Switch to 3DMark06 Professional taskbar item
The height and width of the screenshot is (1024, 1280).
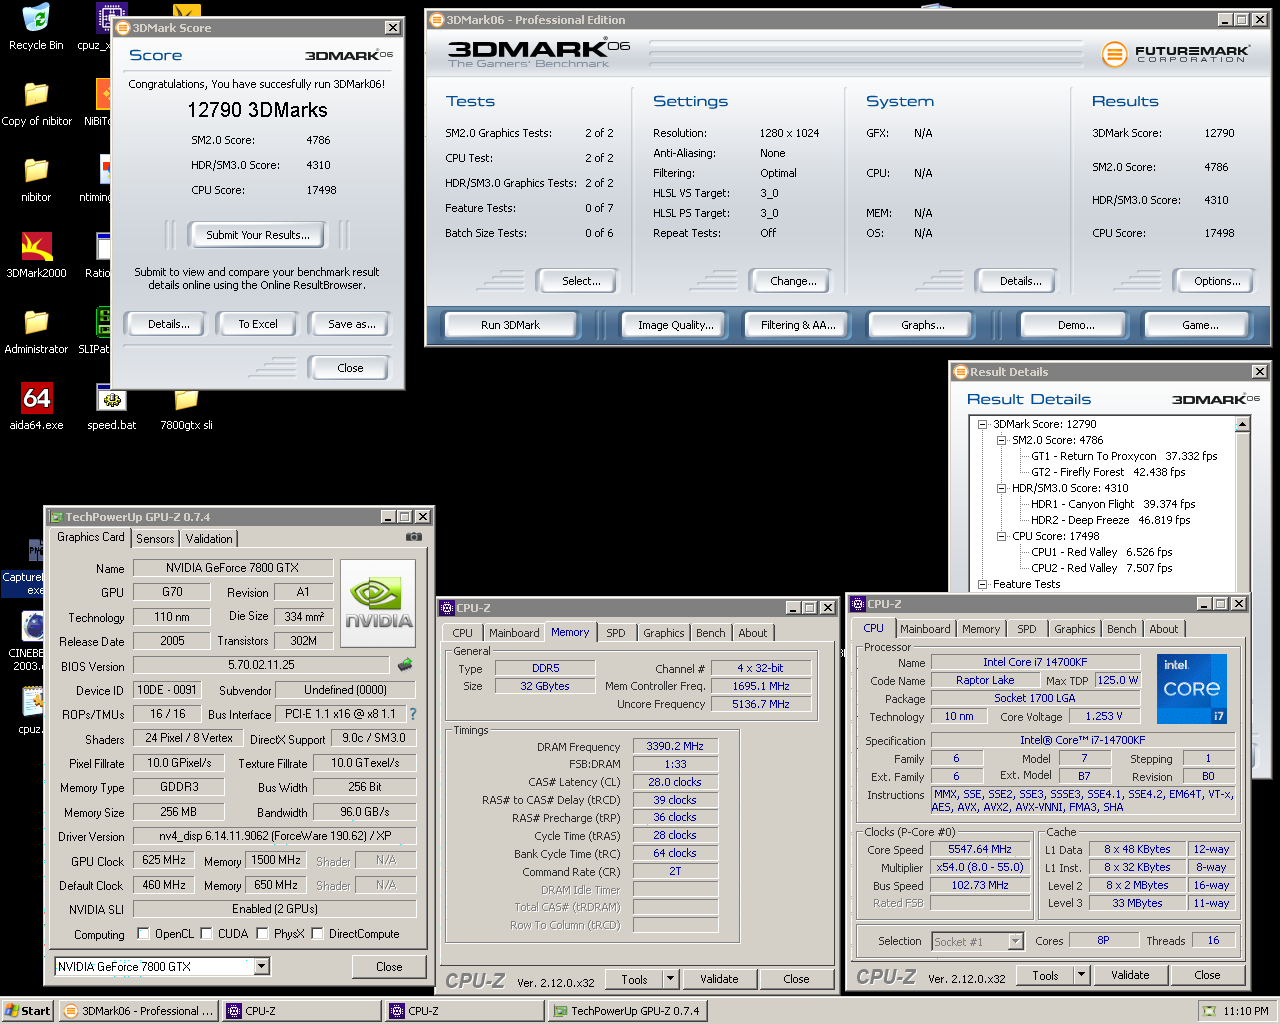click(x=139, y=1011)
